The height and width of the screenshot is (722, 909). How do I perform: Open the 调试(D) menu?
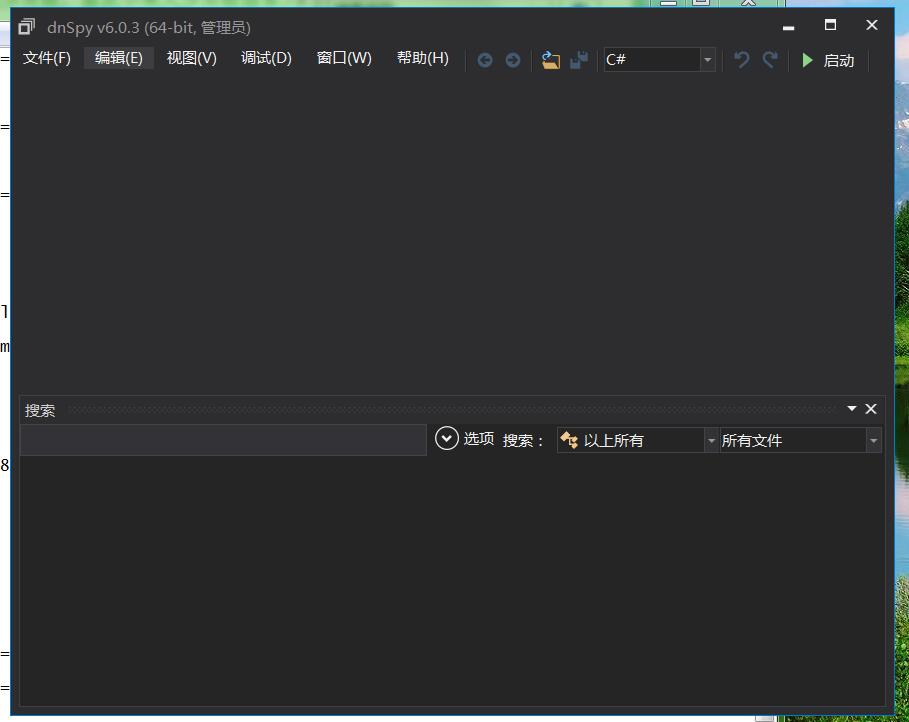coord(266,58)
